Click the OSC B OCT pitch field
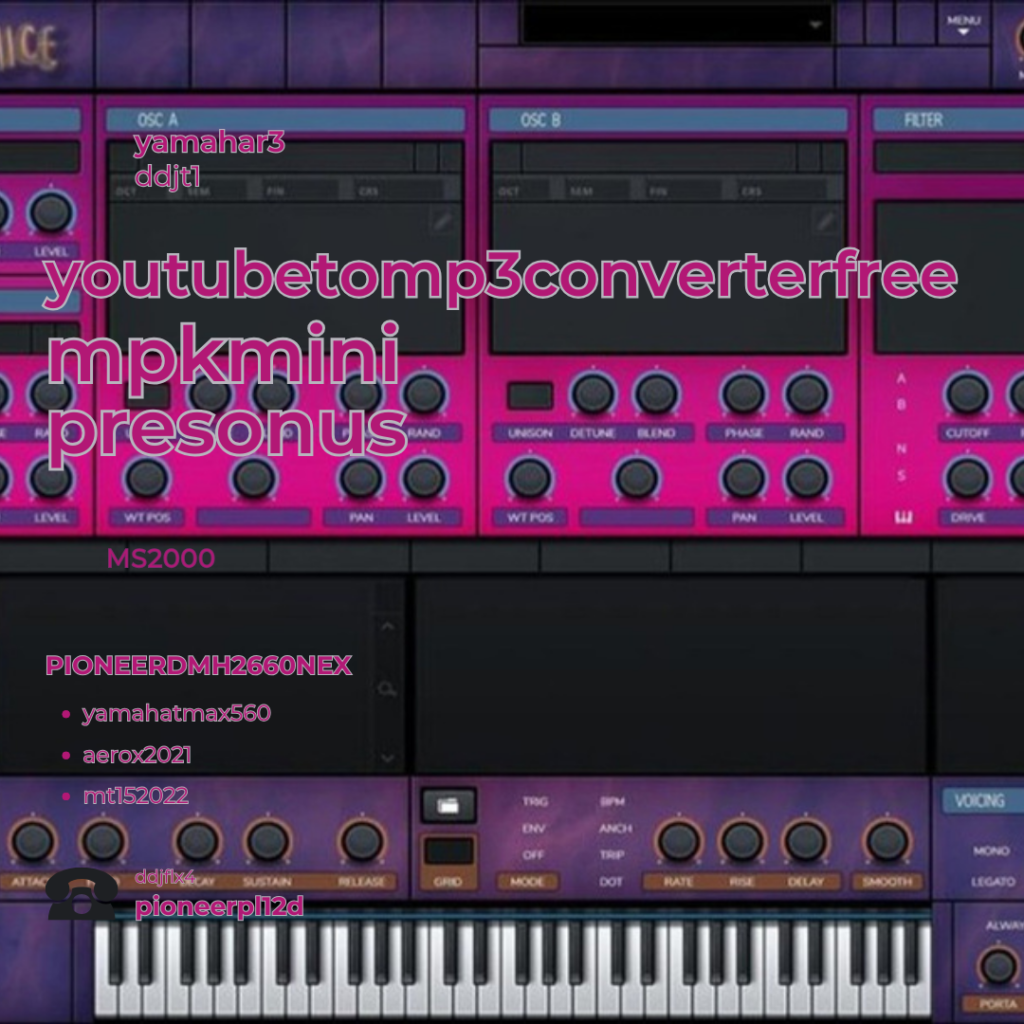Screen dimensions: 1024x1024 (x=523, y=191)
